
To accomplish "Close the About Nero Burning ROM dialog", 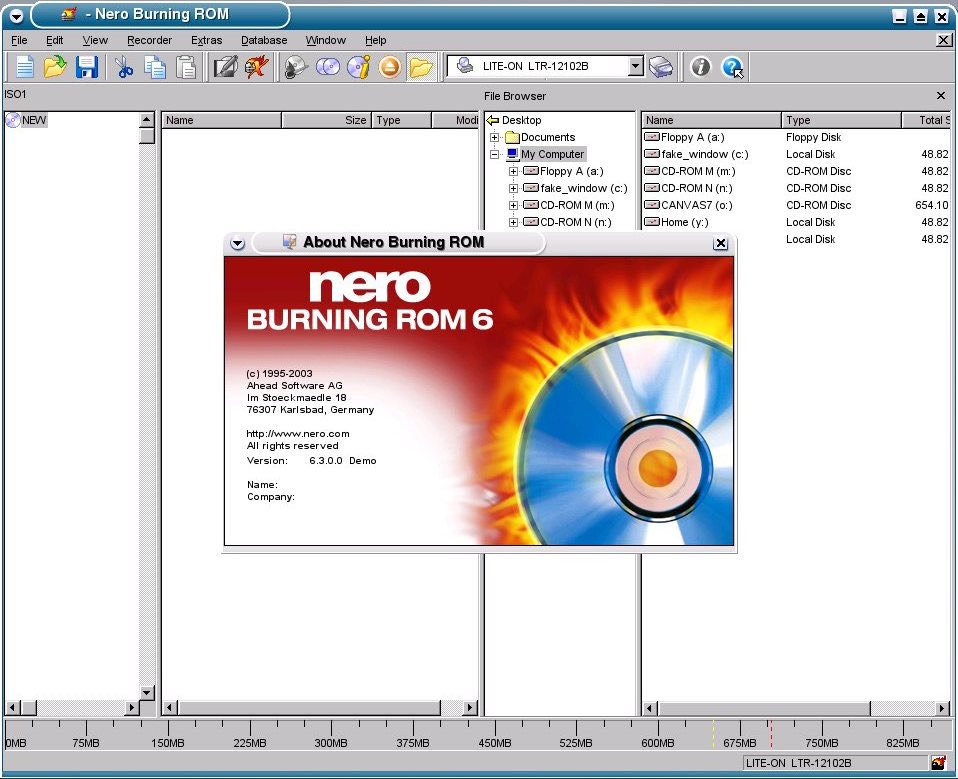I will (x=720, y=243).
